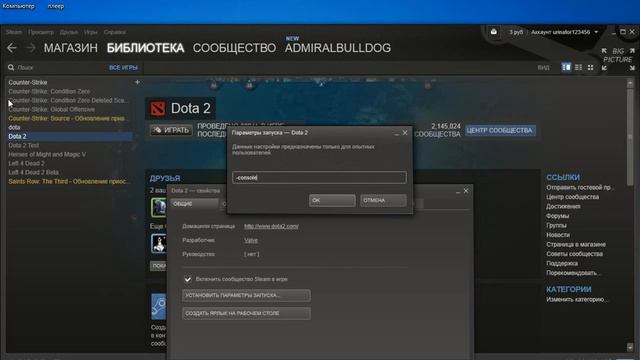Select Left 4 Dead 2 Beta
The width and height of the screenshot is (640, 360).
(x=33, y=172)
